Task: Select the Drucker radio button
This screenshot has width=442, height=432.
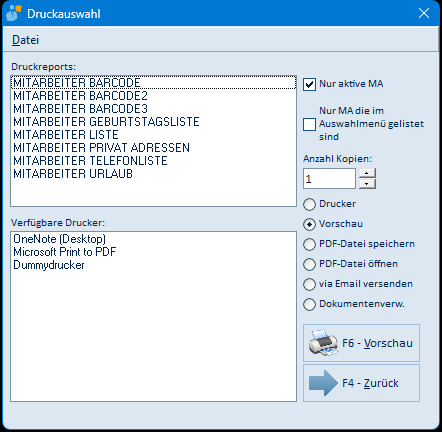Action: pos(309,204)
